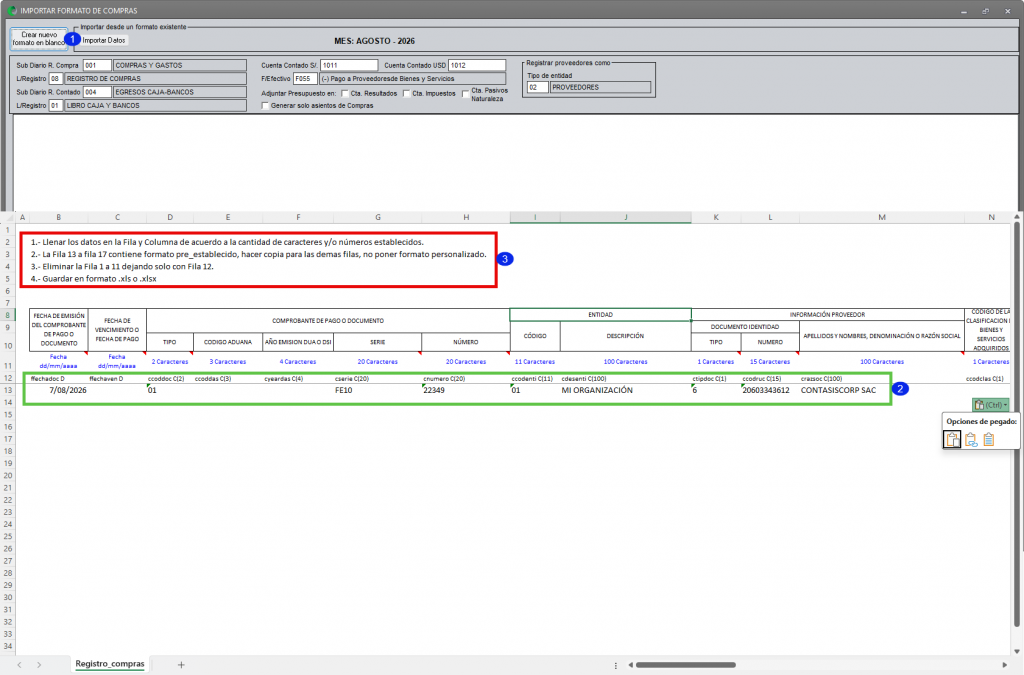Select the date cell 7/08/2026
1024x675 pixels.
pos(59,390)
